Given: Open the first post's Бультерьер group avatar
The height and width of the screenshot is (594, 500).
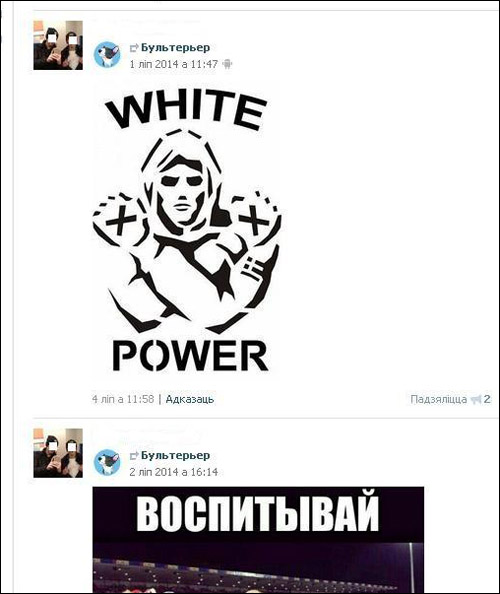Looking at the screenshot, I should click(107, 55).
